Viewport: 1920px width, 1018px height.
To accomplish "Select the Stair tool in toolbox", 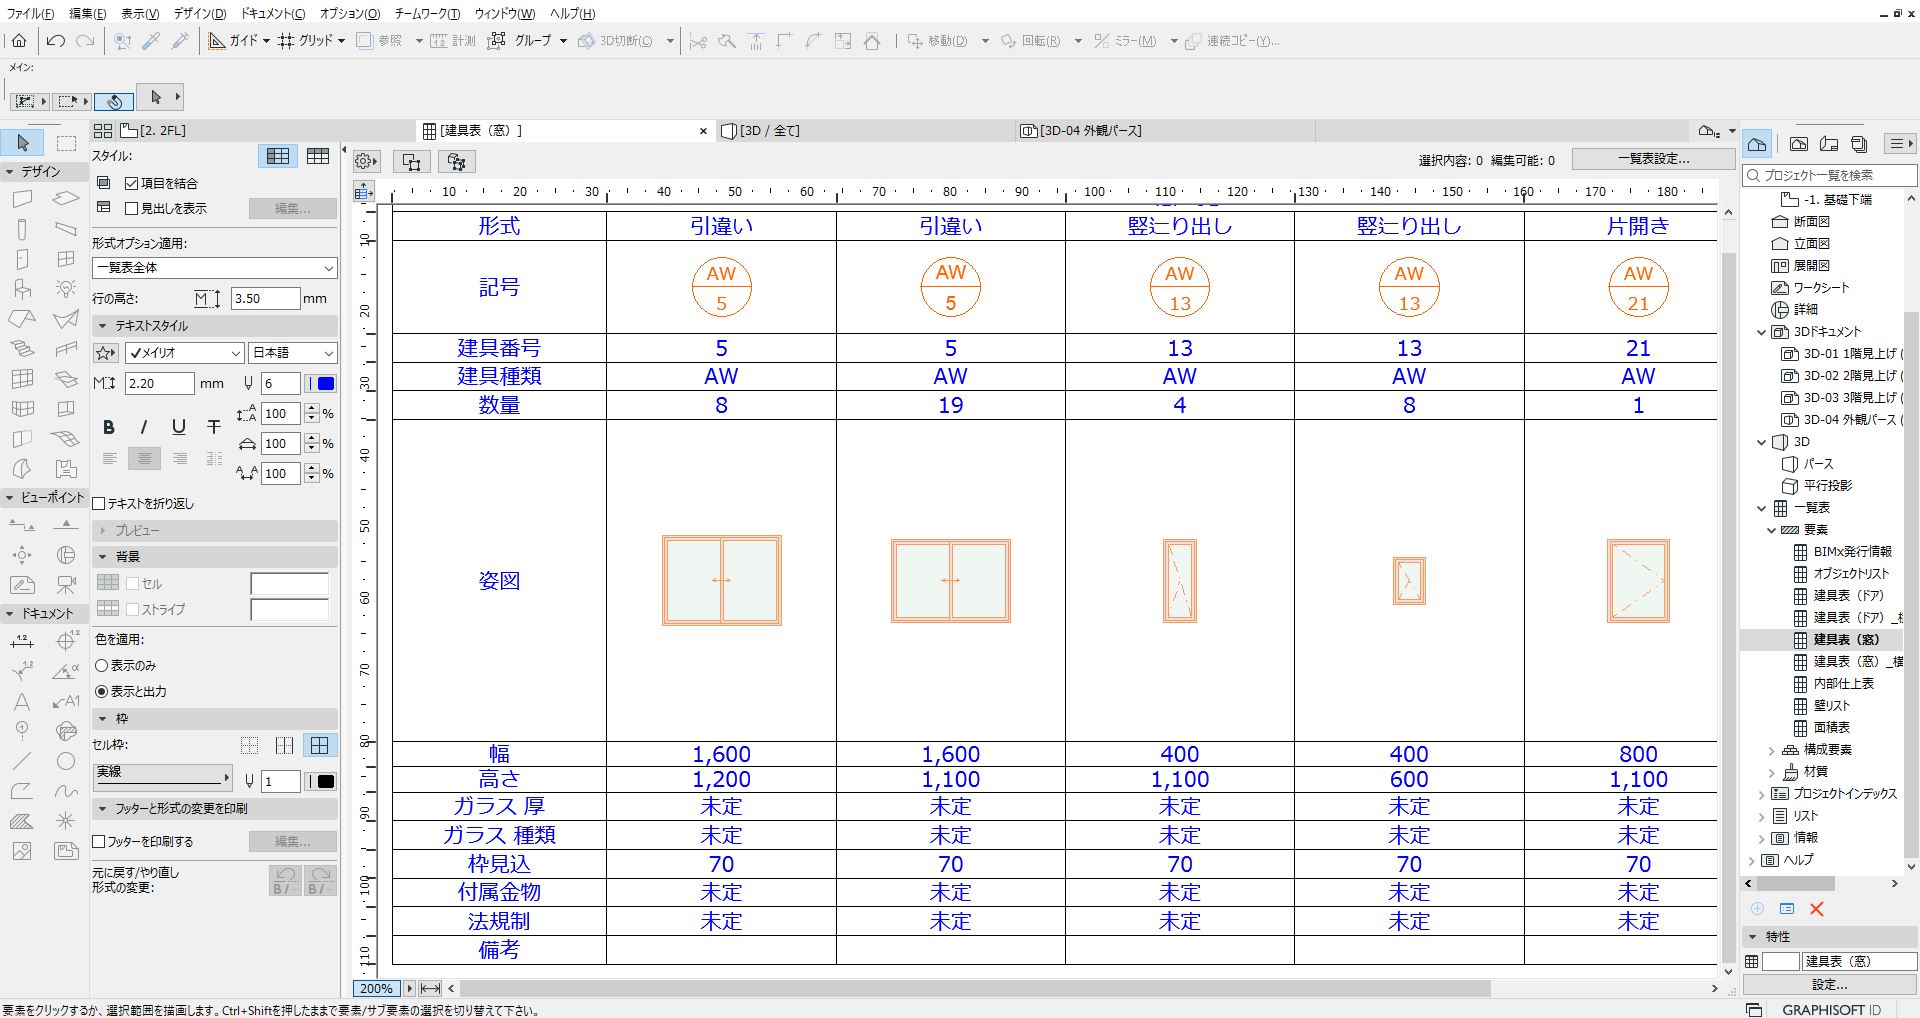I will point(22,350).
